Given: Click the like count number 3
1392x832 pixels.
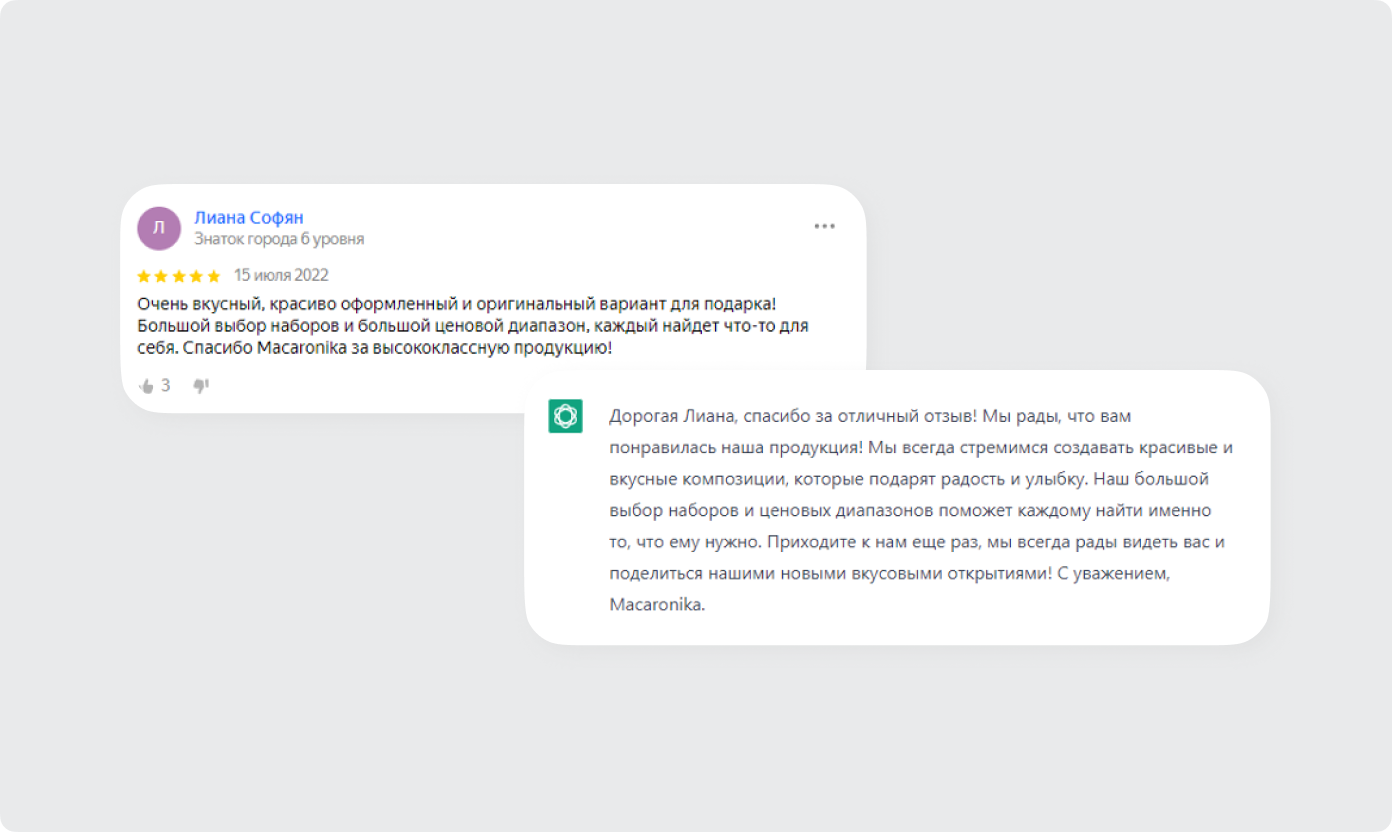Looking at the screenshot, I should coord(166,386).
